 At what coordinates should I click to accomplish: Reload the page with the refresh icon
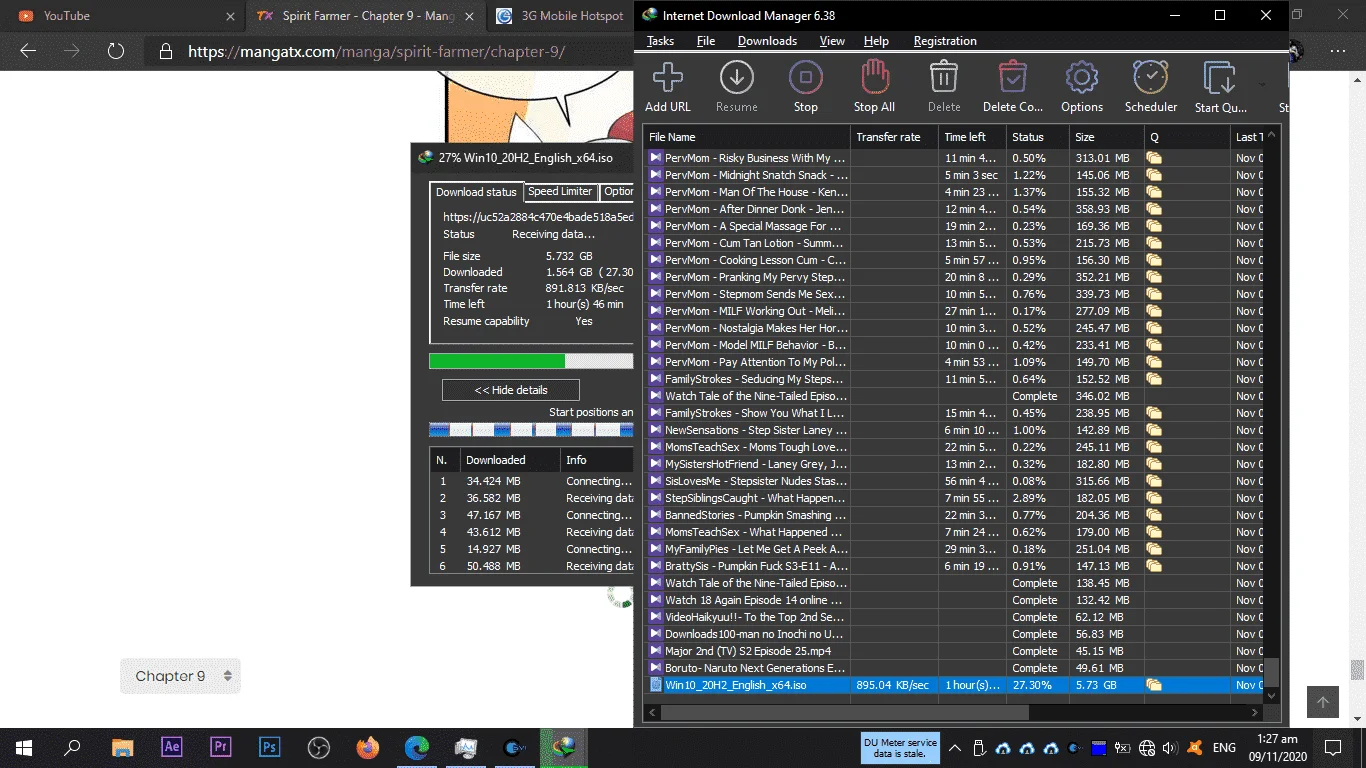pyautogui.click(x=116, y=51)
